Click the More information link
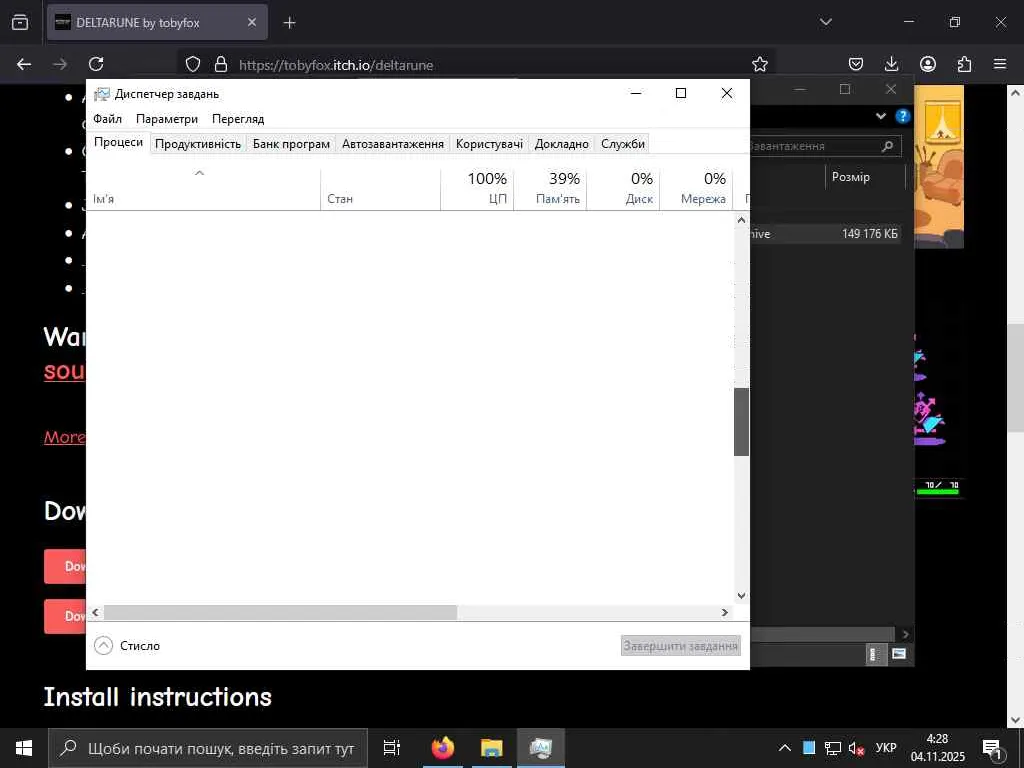 click(64, 437)
